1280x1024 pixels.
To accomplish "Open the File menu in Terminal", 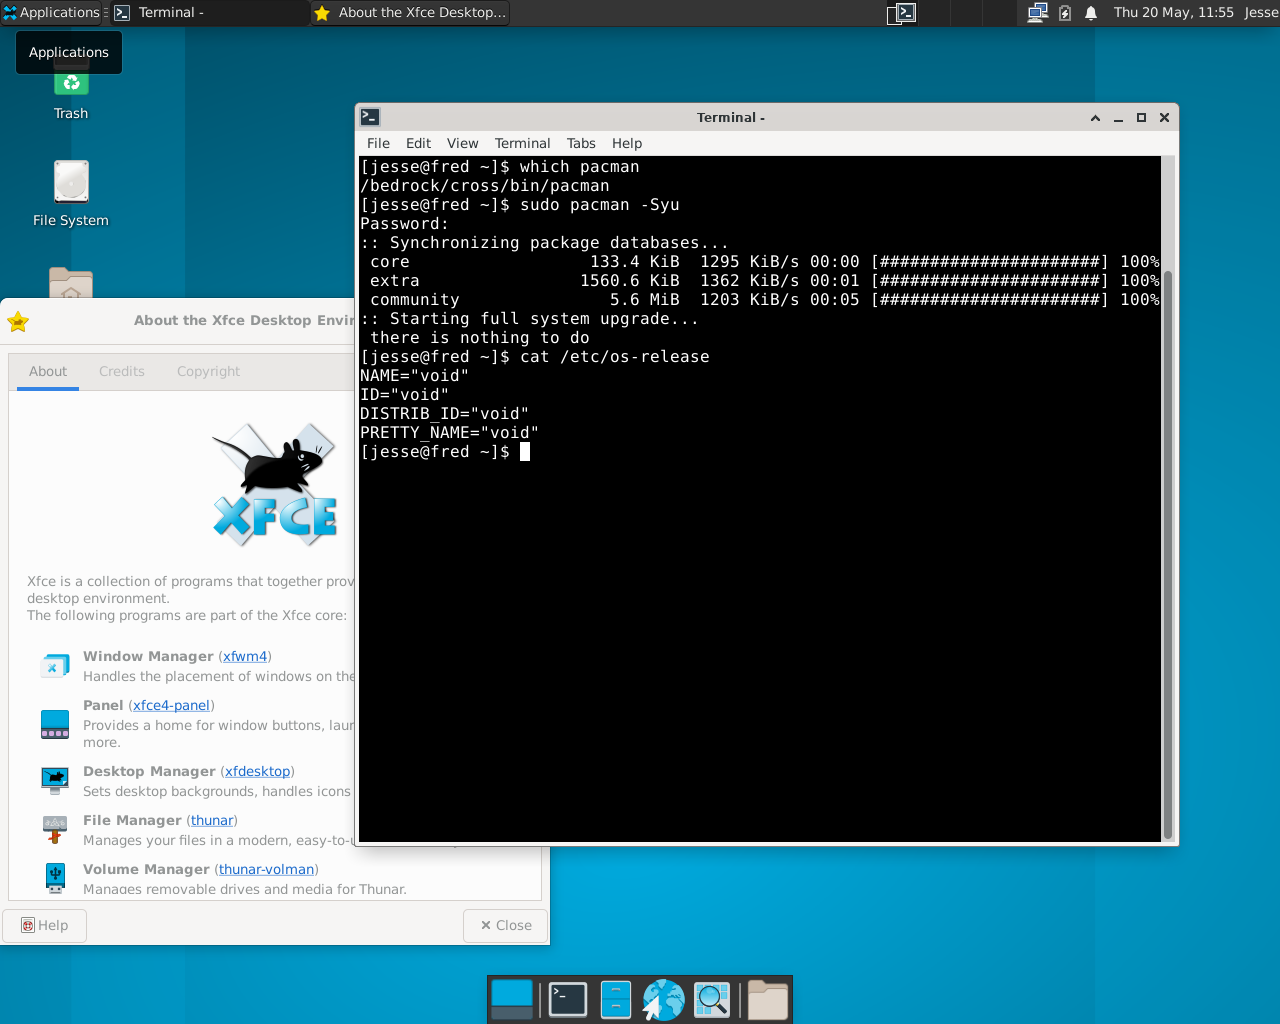I will click(x=378, y=143).
